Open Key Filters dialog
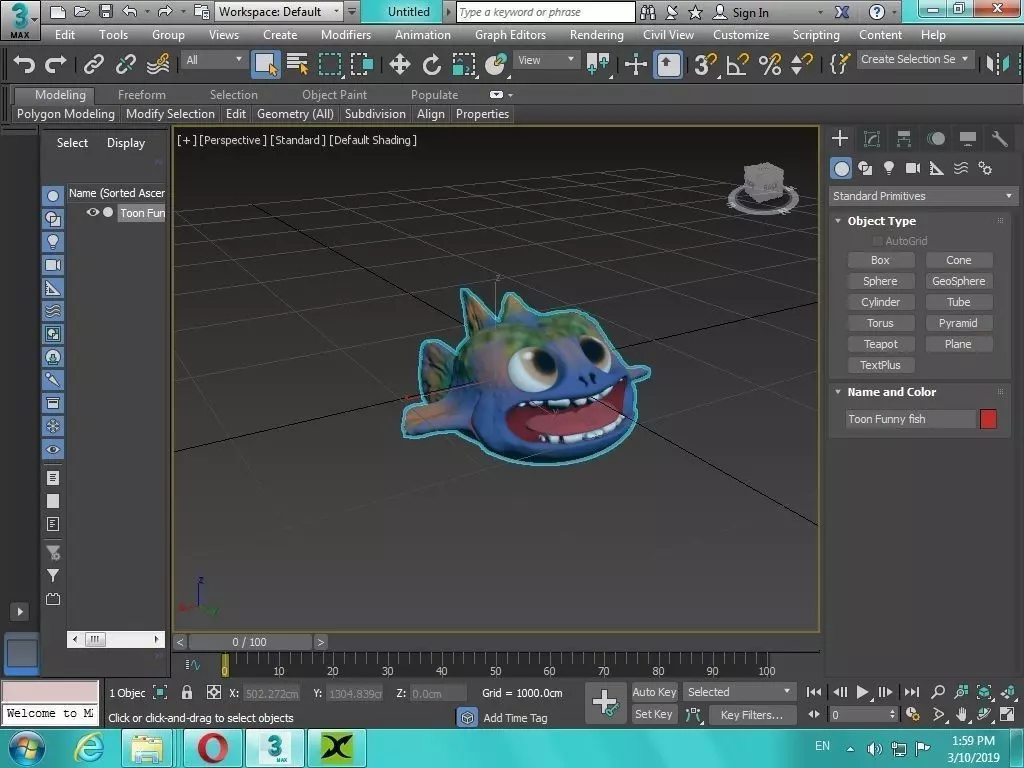1024x768 pixels. 751,715
